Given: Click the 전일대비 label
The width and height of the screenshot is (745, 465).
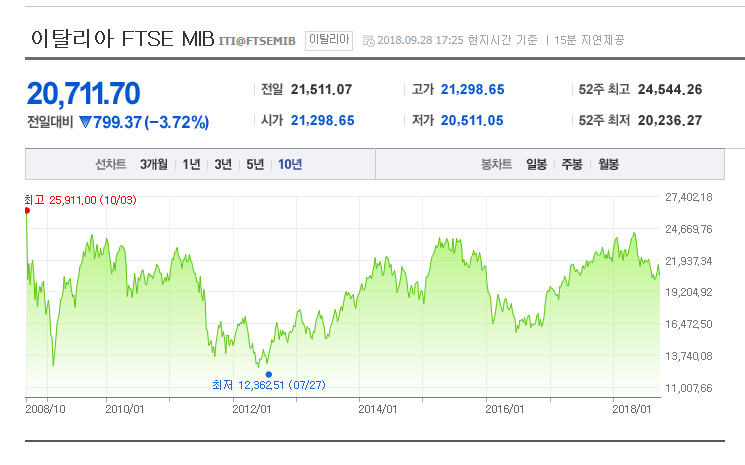Looking at the screenshot, I should point(50,122).
